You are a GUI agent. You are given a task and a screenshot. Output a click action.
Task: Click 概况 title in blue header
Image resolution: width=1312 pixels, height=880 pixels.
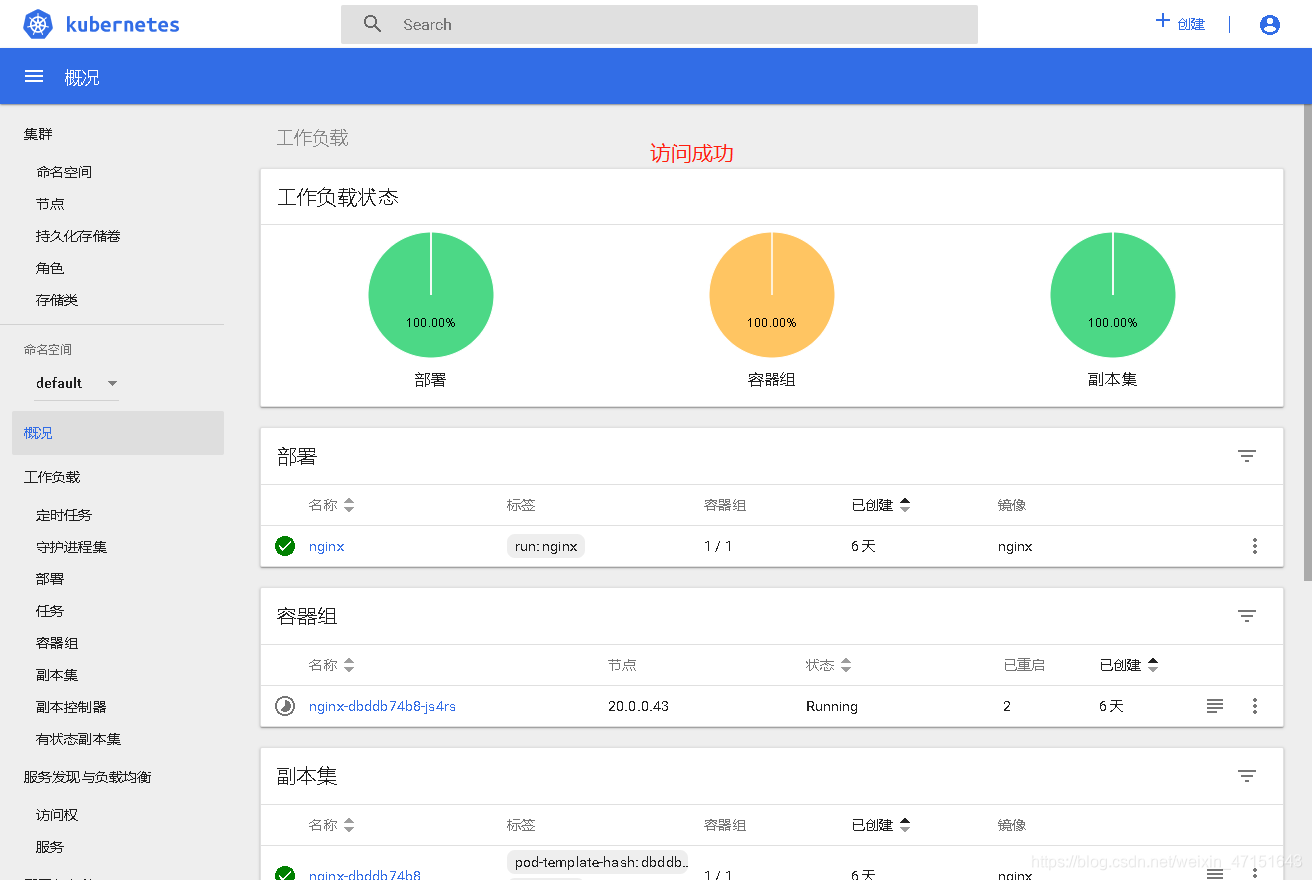(x=82, y=77)
